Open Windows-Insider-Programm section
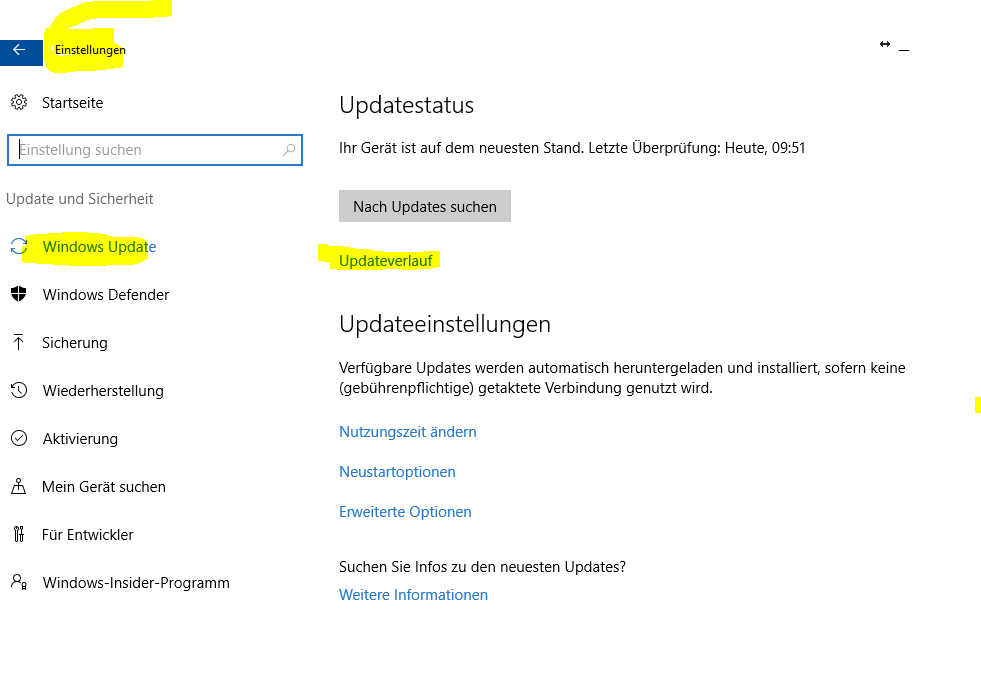The height and width of the screenshot is (697, 981). click(x=136, y=583)
